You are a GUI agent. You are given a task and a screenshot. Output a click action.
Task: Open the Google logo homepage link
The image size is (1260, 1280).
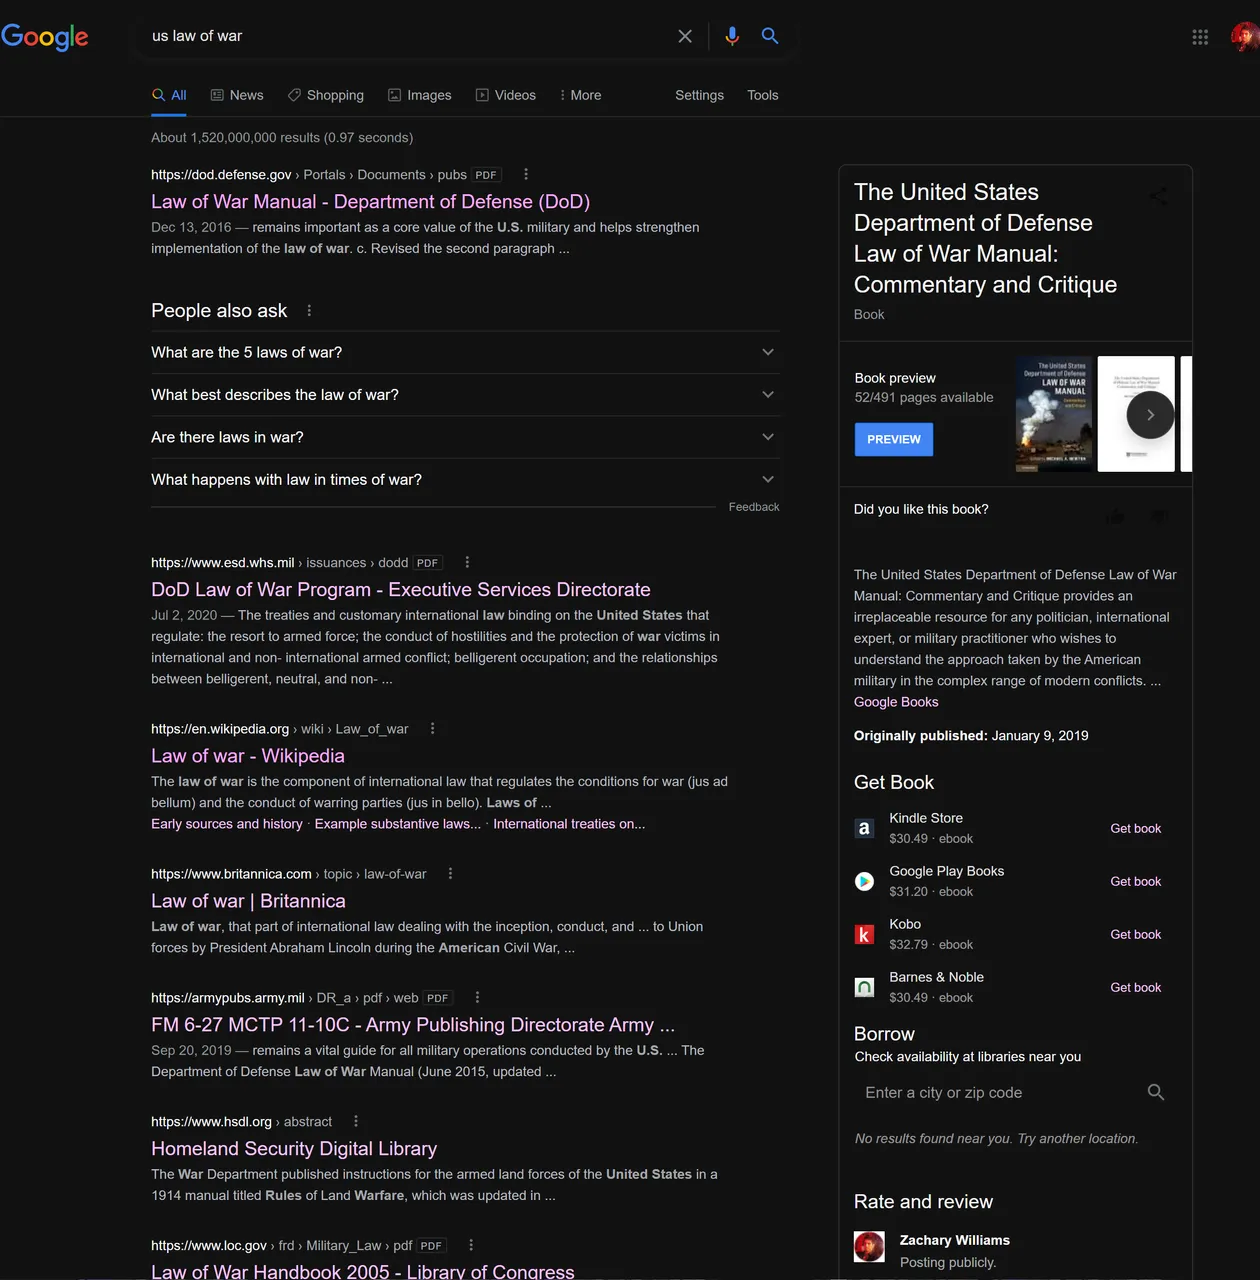45,37
